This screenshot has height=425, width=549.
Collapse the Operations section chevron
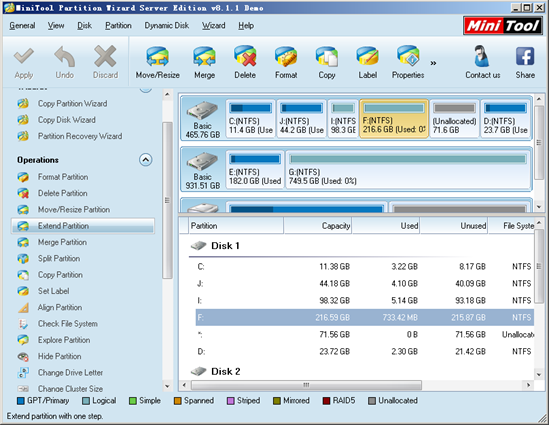coord(146,160)
